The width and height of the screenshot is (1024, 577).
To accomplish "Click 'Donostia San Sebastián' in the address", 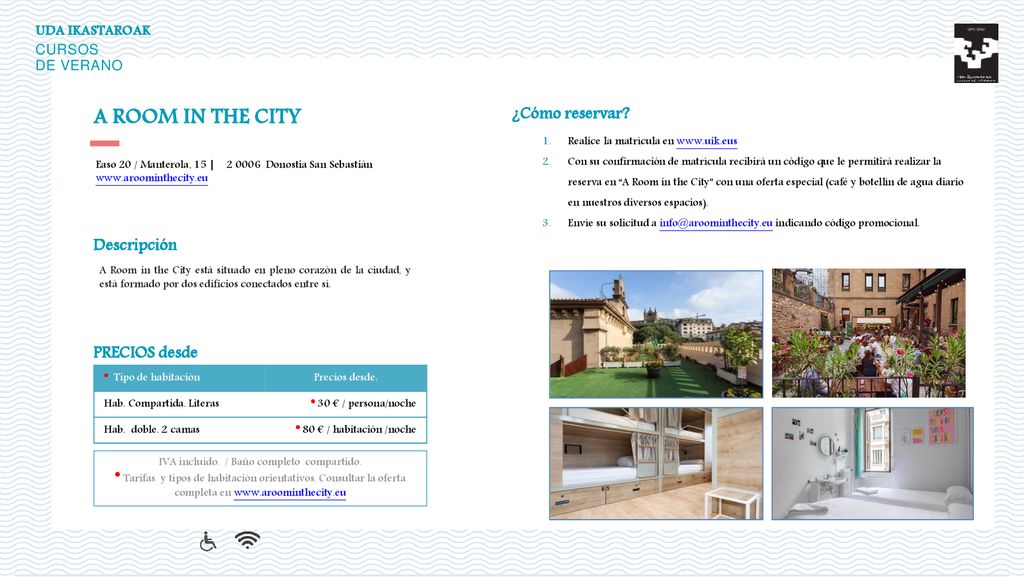I will 319,164.
